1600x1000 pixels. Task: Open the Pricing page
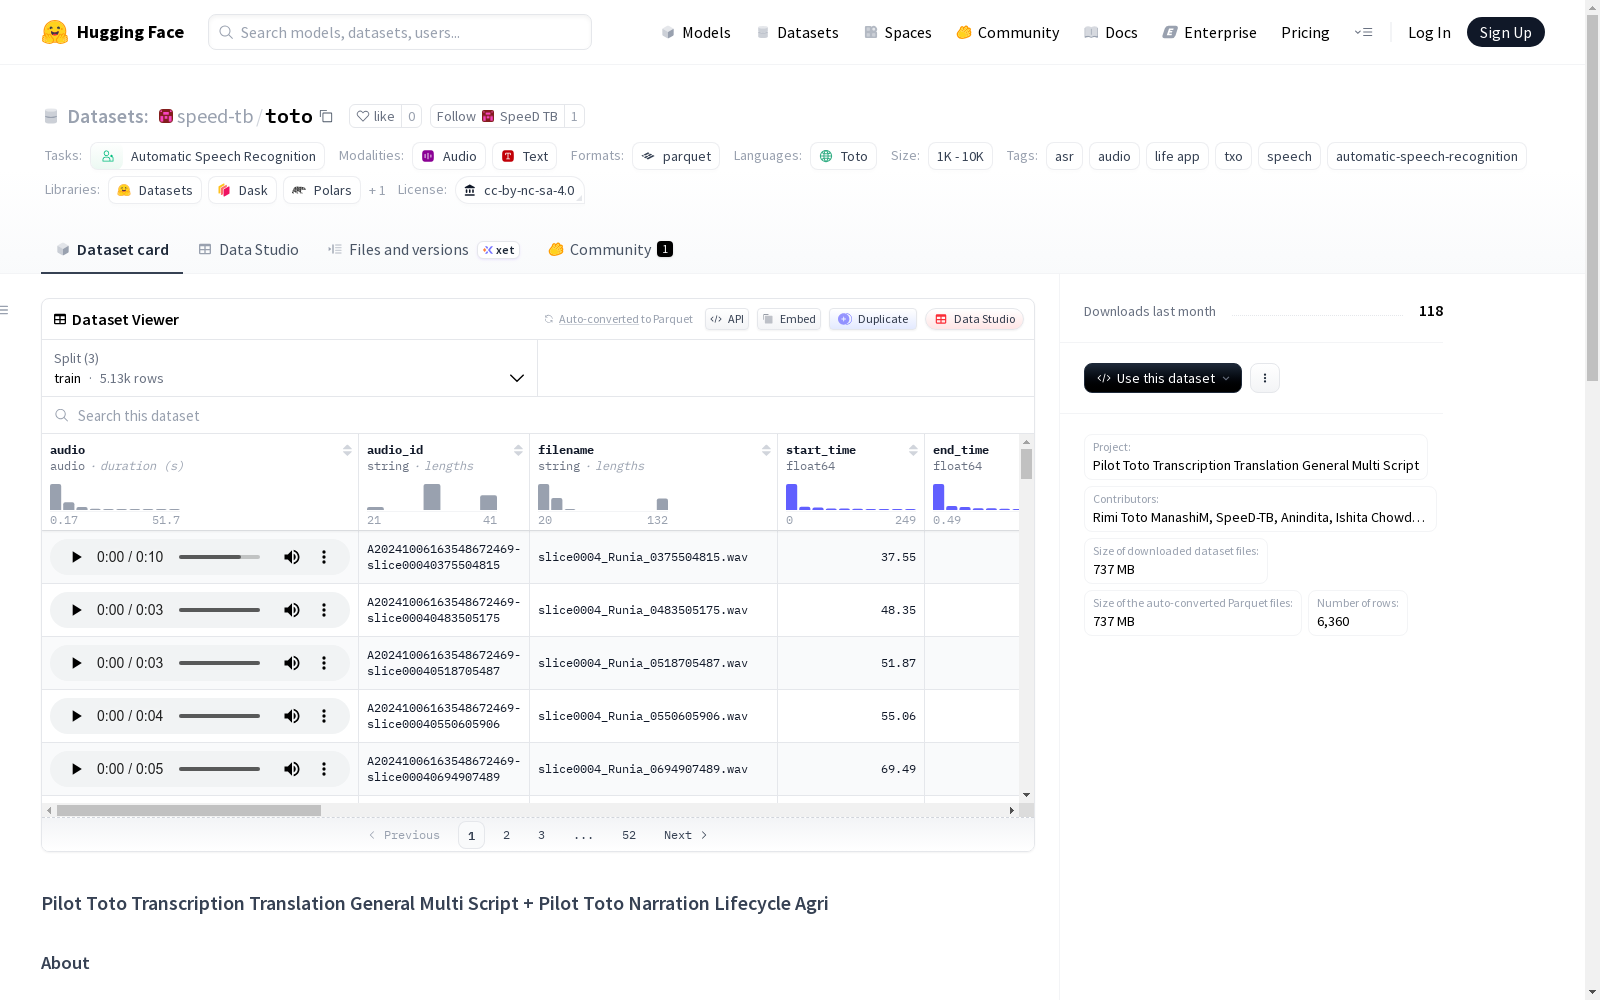pos(1305,32)
